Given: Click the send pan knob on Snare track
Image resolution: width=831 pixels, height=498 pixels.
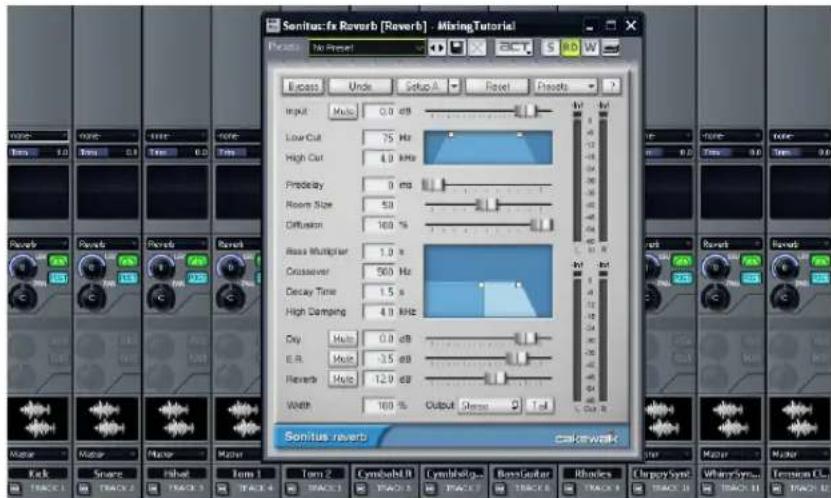Looking at the screenshot, I should pos(92,298).
